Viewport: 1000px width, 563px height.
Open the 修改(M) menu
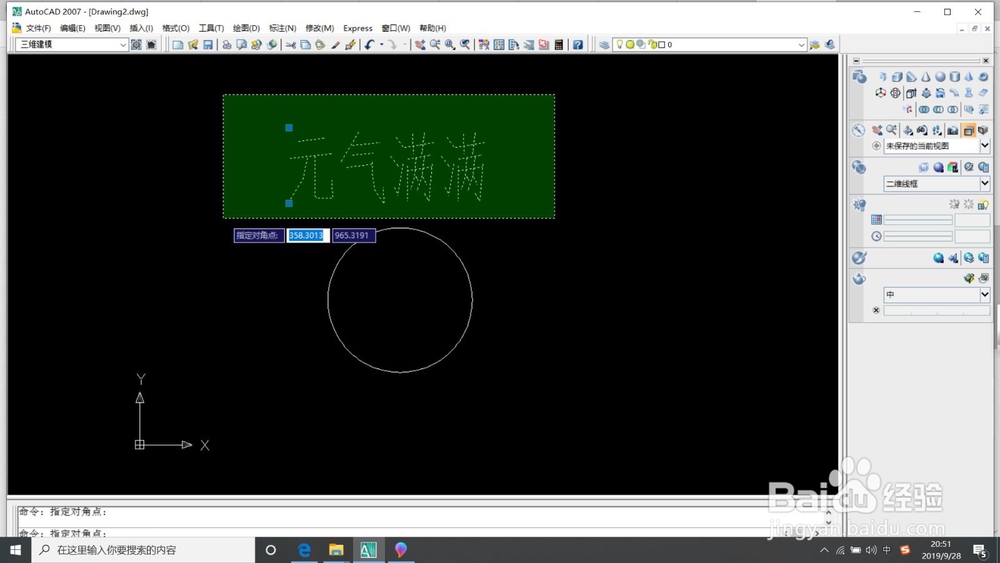(x=320, y=28)
